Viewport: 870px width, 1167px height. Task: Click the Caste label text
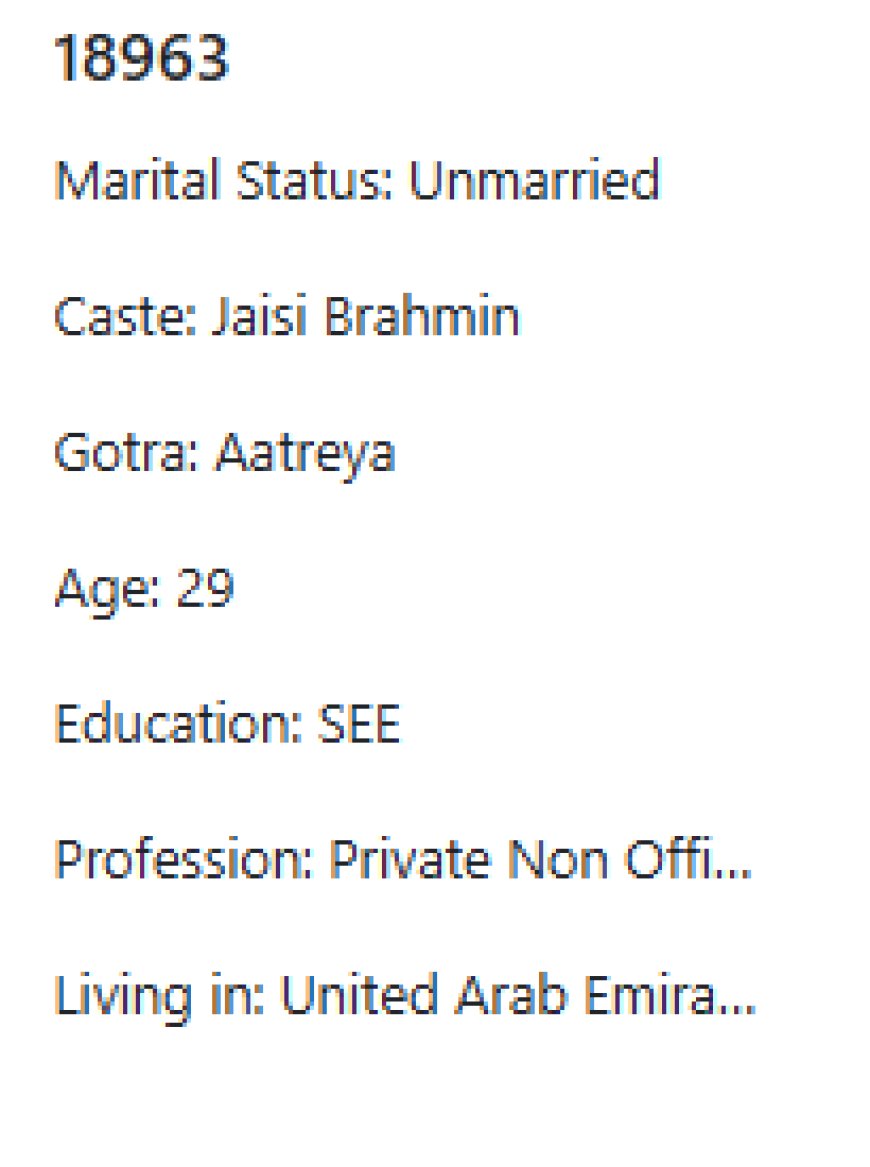click(126, 316)
